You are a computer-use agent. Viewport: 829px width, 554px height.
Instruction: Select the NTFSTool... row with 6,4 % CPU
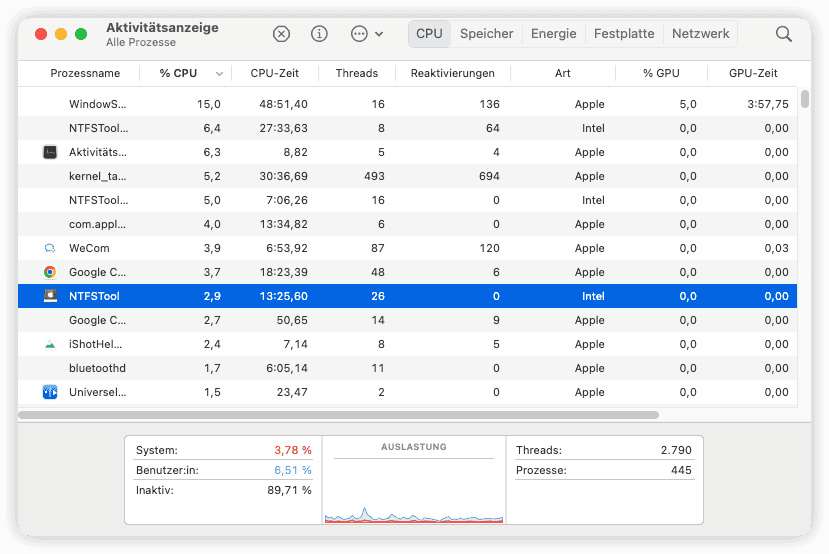pos(407,128)
